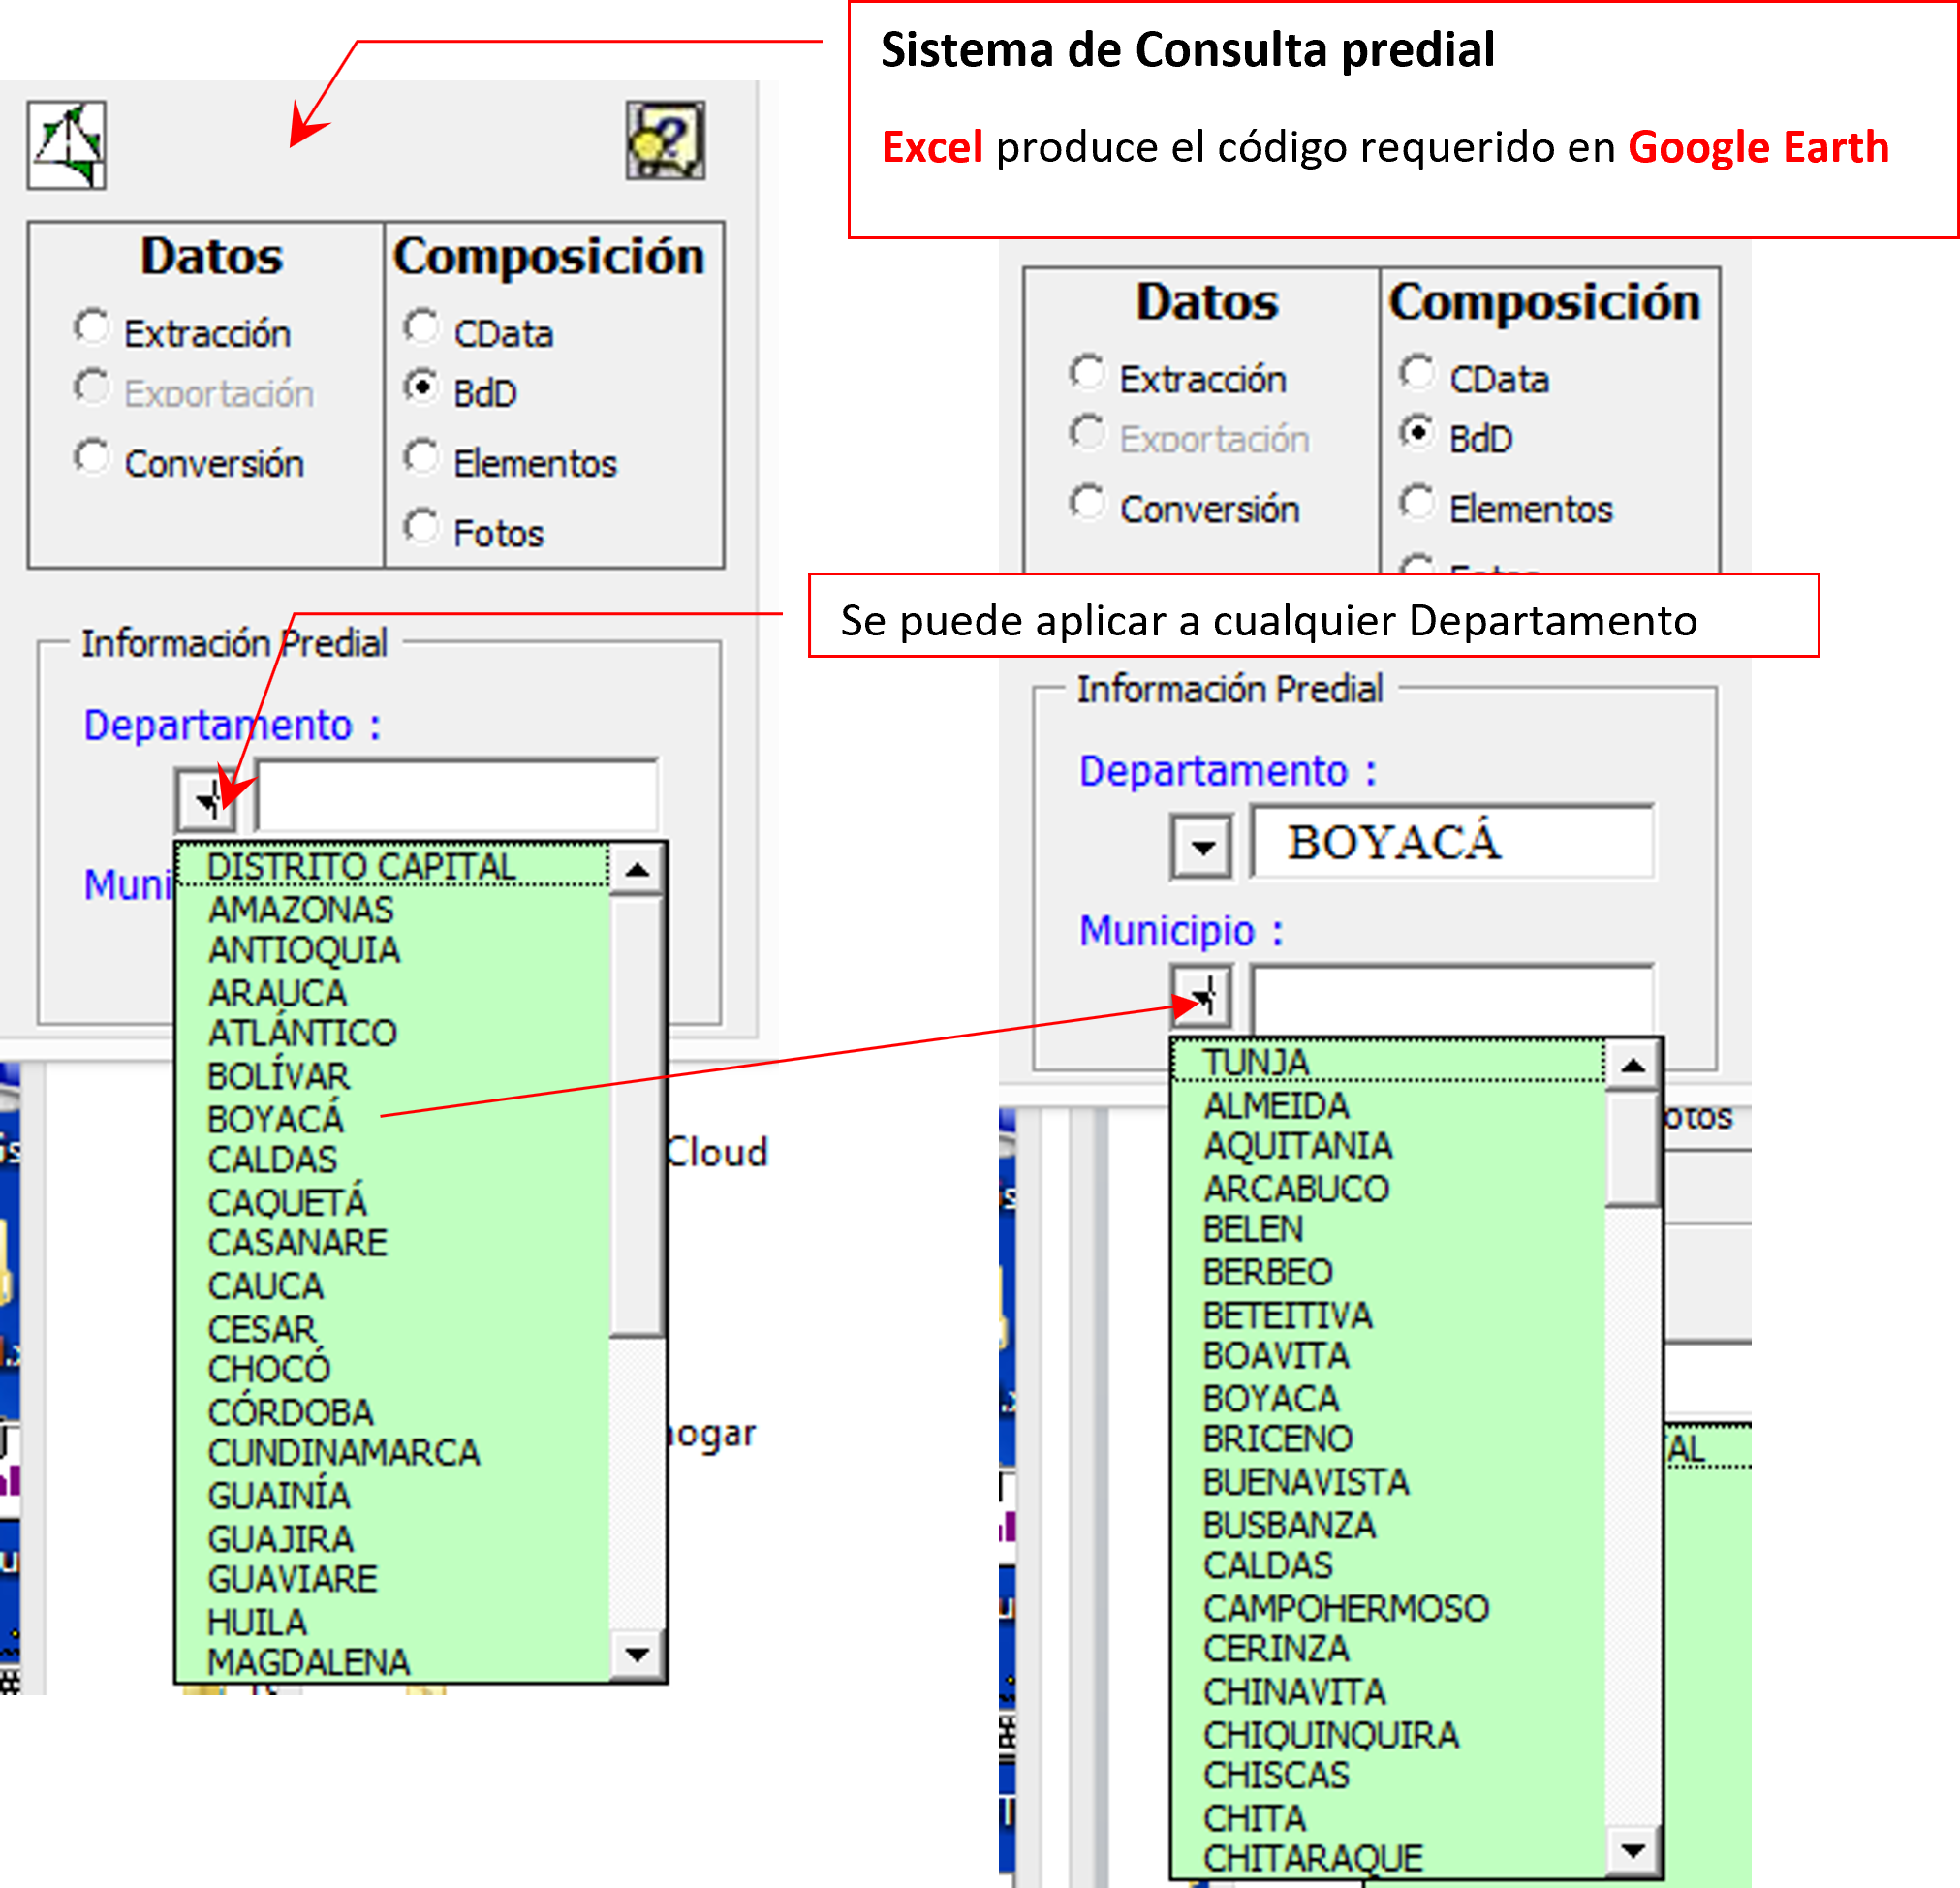
Task: Select Conversión radio in left panel
Action: point(92,457)
